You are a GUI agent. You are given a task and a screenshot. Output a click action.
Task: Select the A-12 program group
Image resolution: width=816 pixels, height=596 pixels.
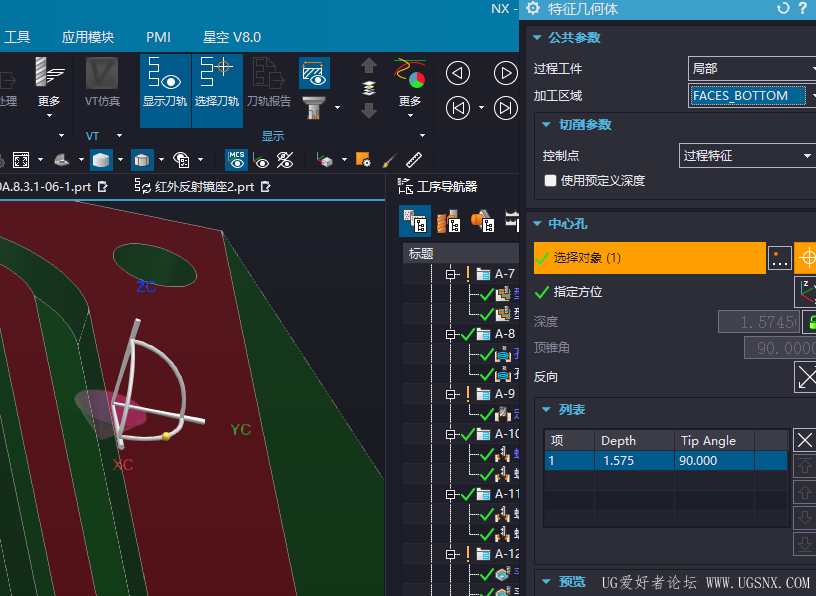point(506,553)
